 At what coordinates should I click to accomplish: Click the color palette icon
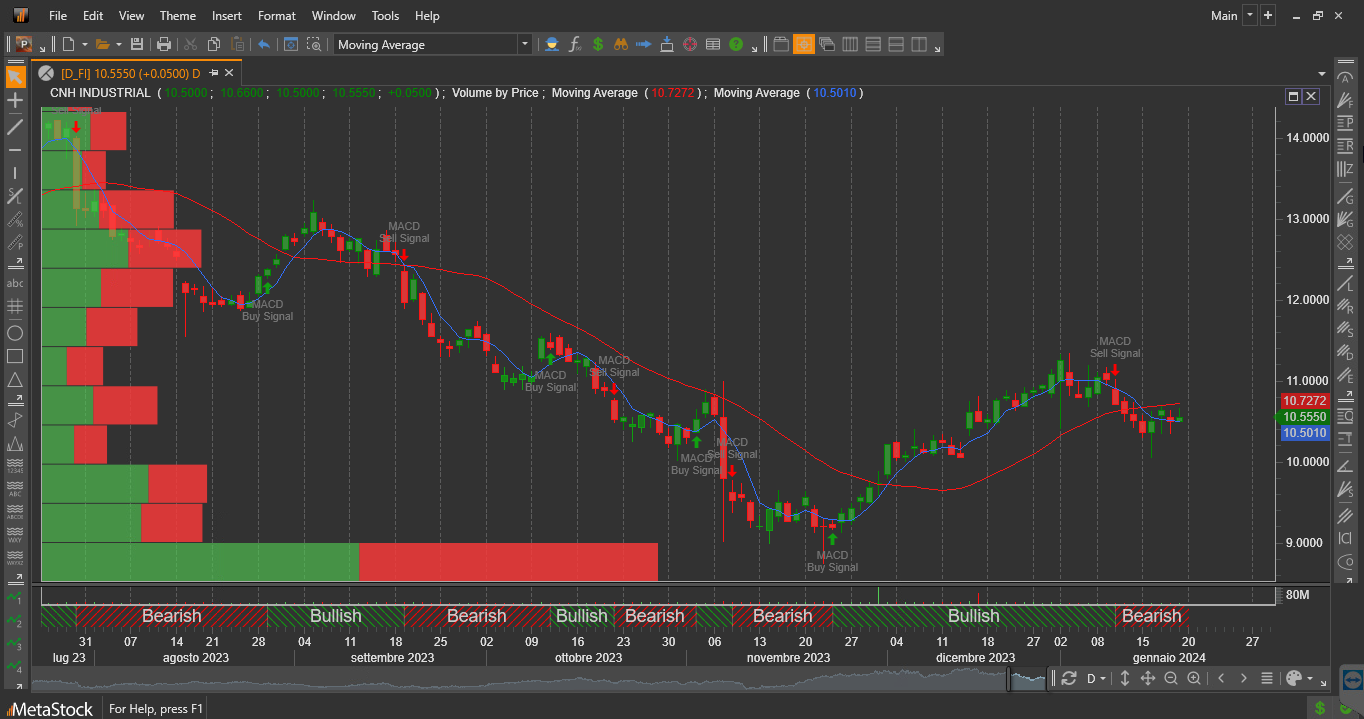click(x=1294, y=678)
